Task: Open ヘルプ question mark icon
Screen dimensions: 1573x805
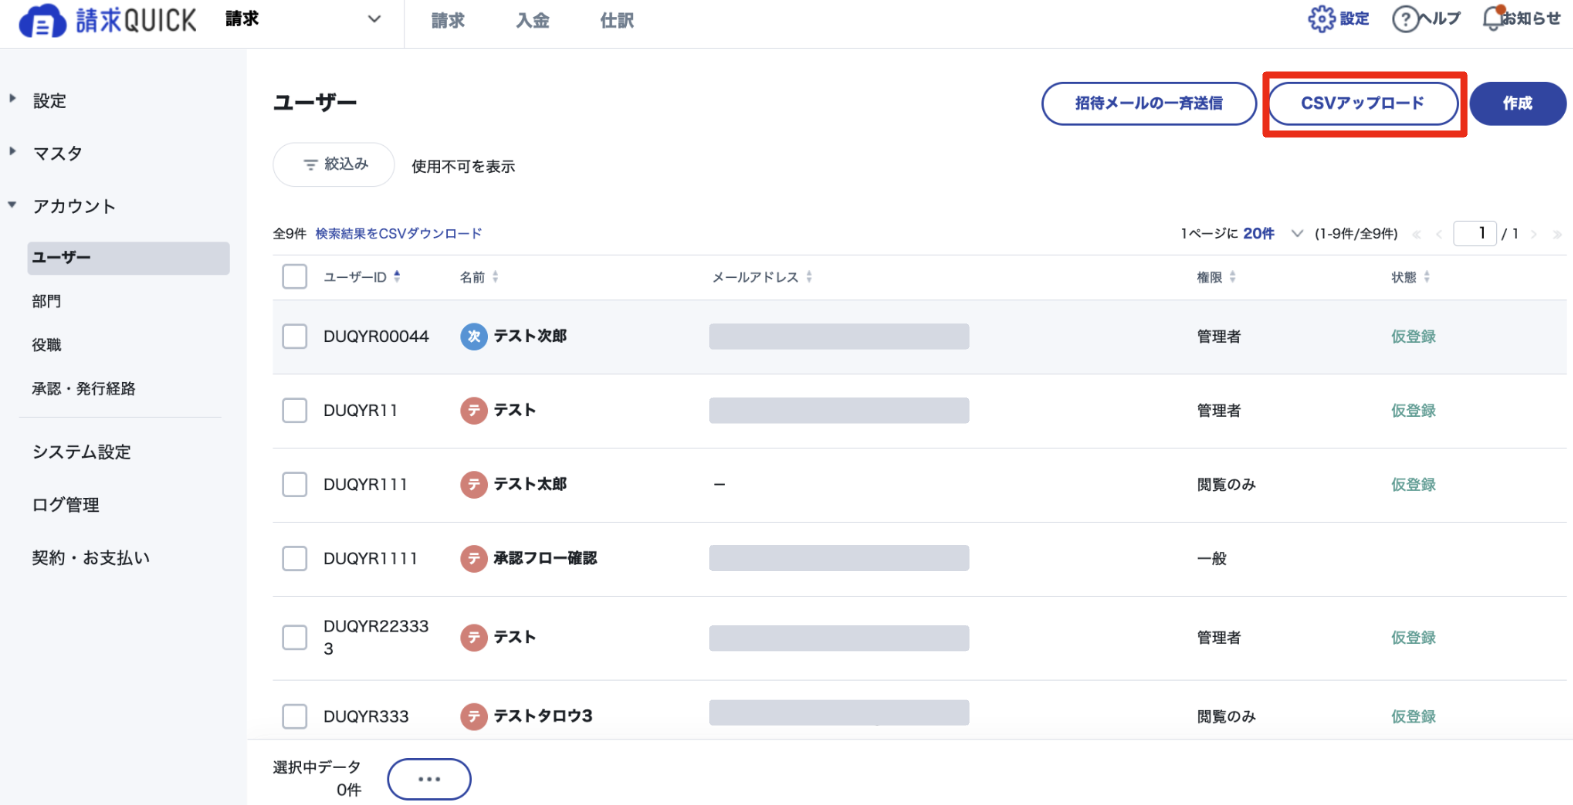Action: click(x=1405, y=19)
